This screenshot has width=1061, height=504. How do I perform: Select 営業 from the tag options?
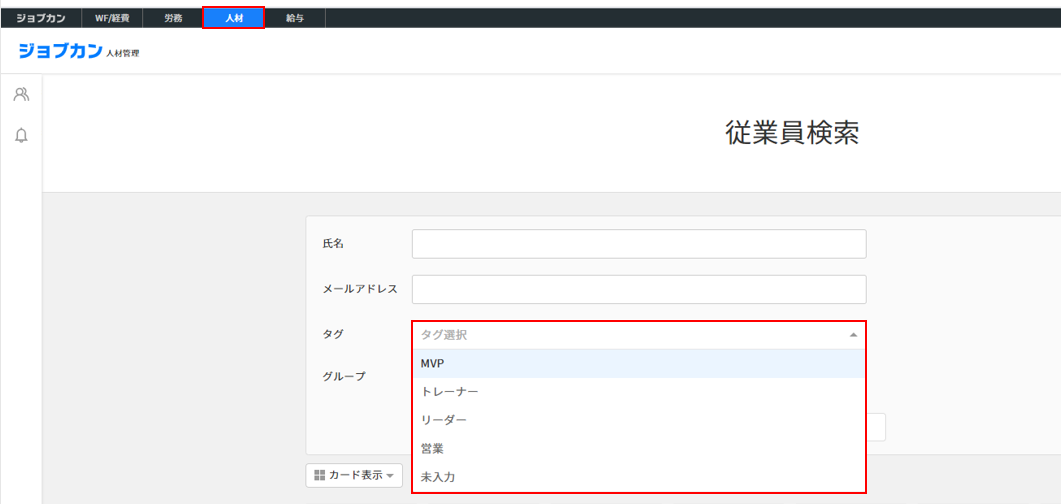[638, 449]
